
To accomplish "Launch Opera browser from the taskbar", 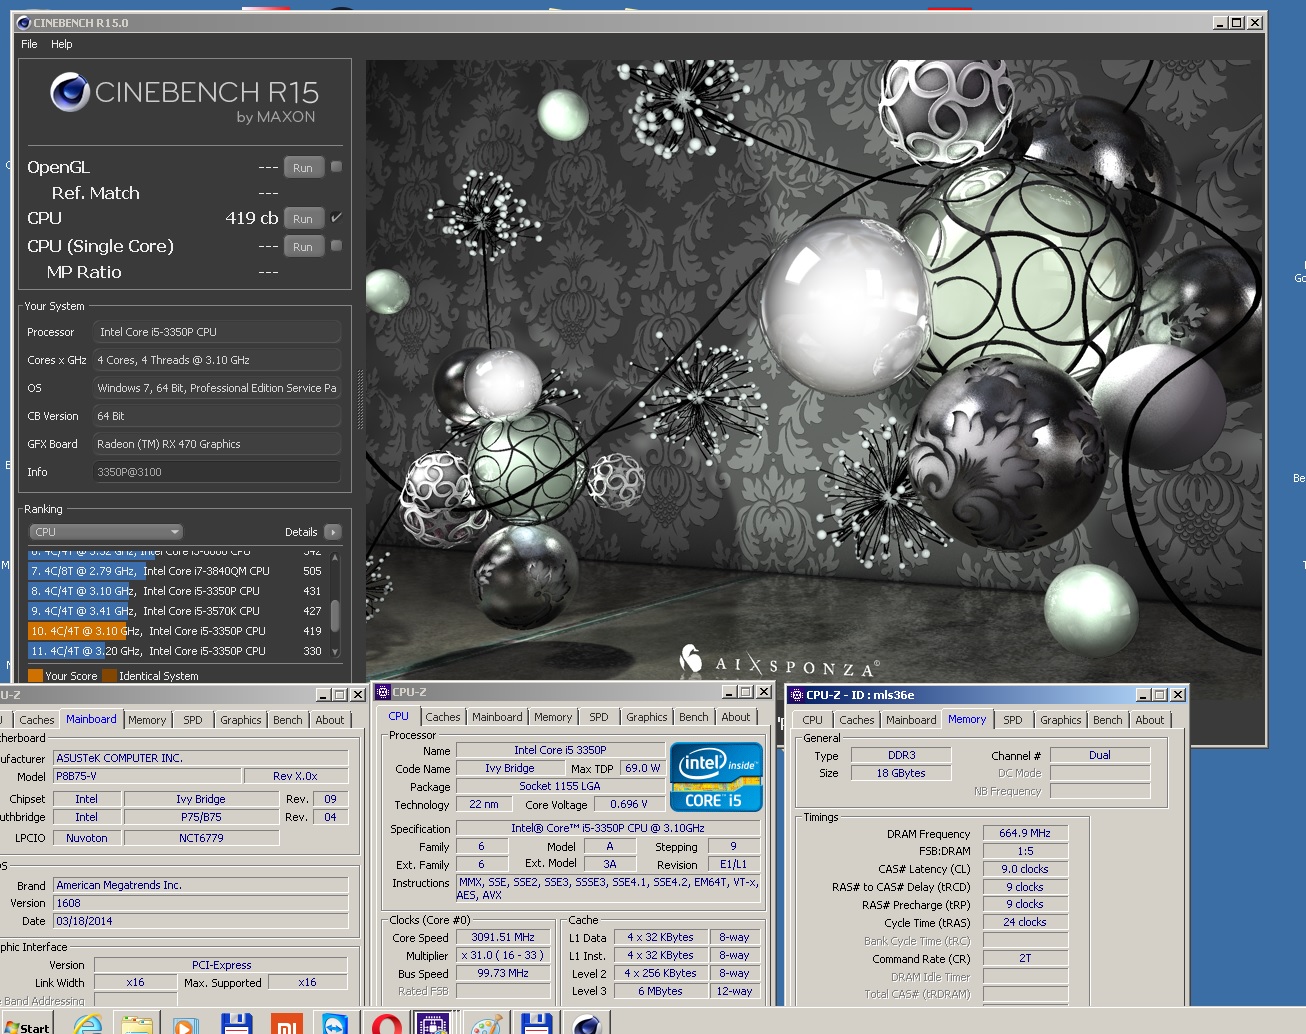I will coord(386,1024).
